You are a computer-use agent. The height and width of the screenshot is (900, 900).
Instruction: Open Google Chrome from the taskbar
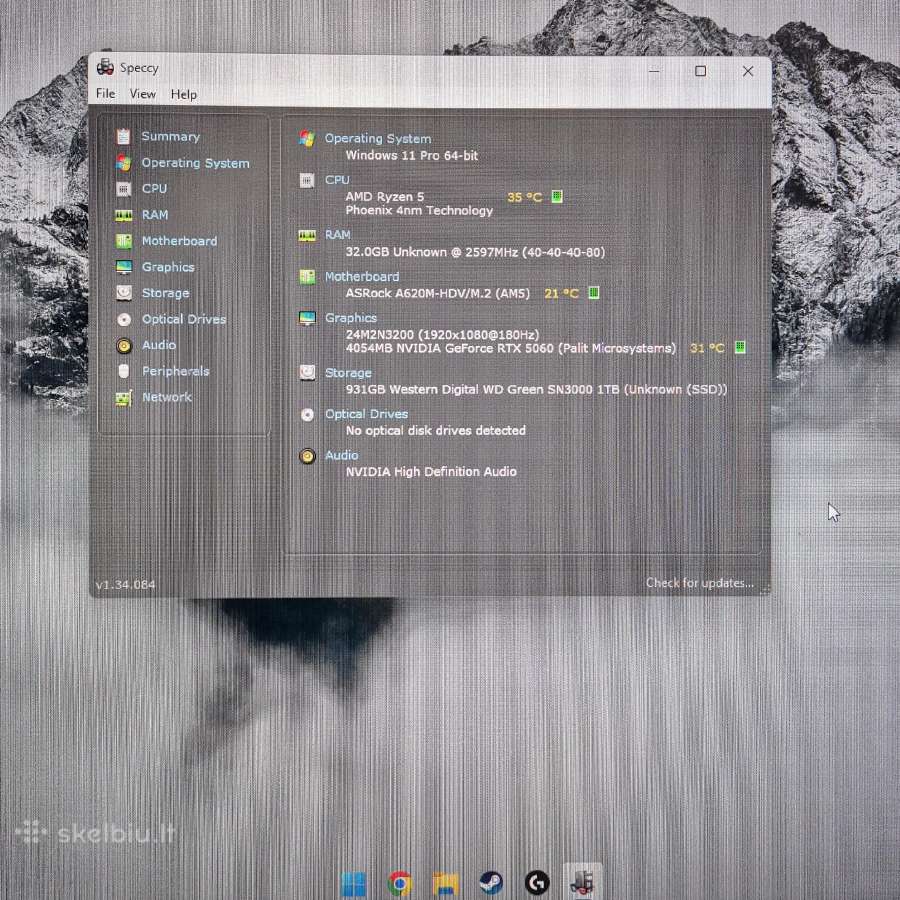(399, 884)
